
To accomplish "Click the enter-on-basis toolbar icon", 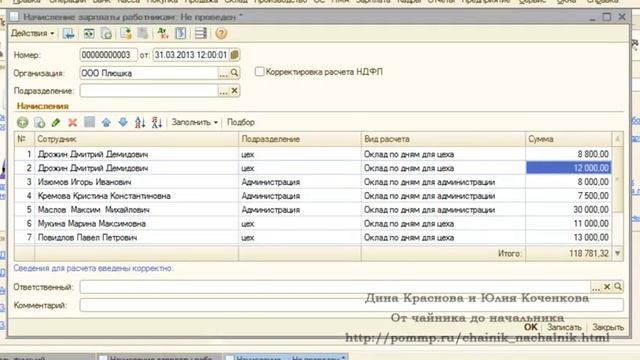I will [x=126, y=33].
